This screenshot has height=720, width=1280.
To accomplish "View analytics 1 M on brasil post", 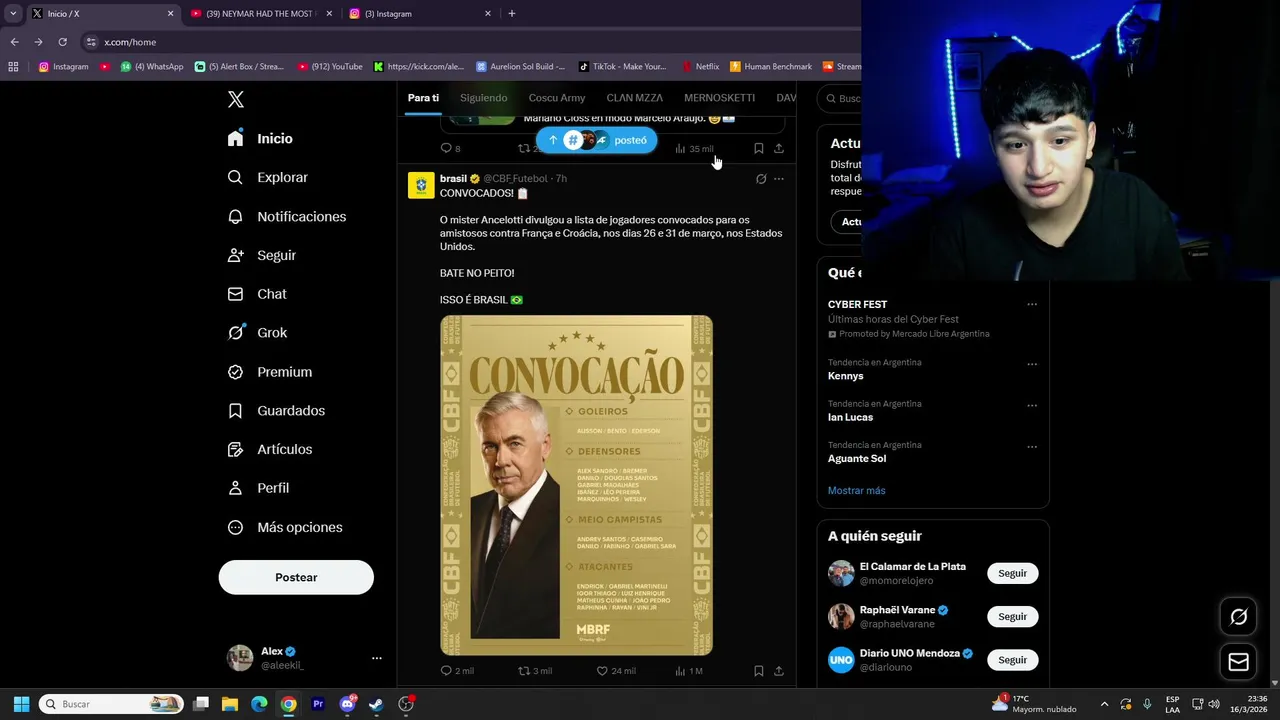I will coord(689,671).
